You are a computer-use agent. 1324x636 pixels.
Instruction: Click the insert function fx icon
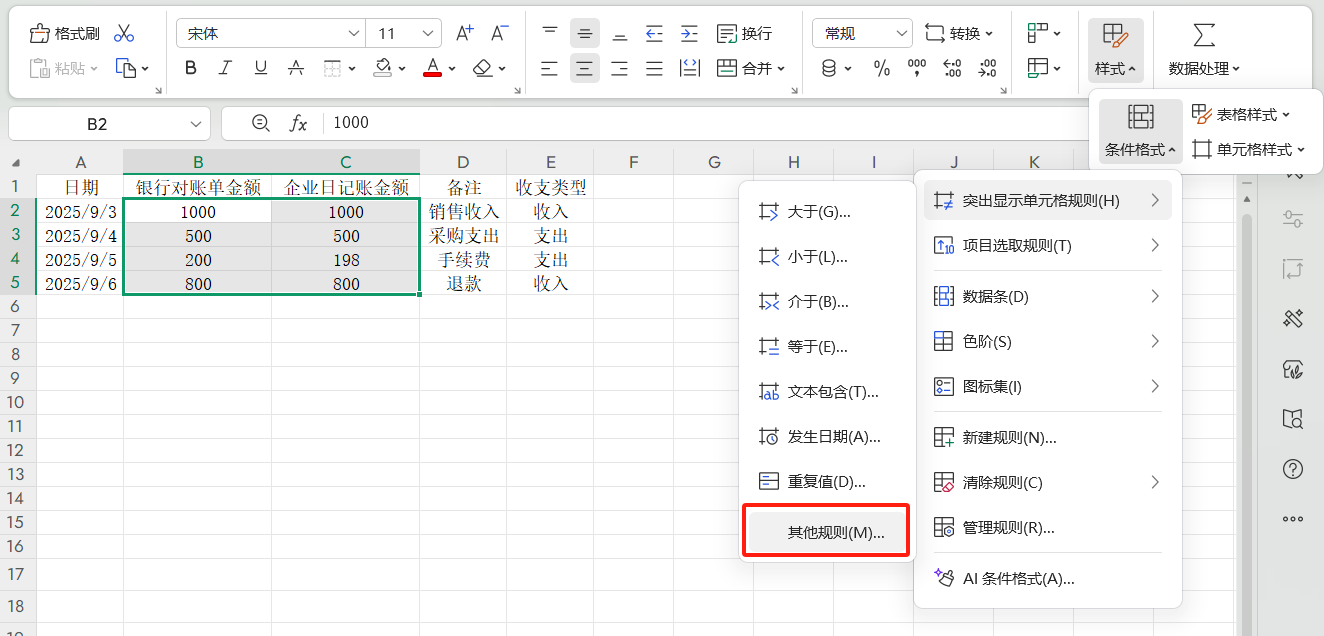(298, 123)
